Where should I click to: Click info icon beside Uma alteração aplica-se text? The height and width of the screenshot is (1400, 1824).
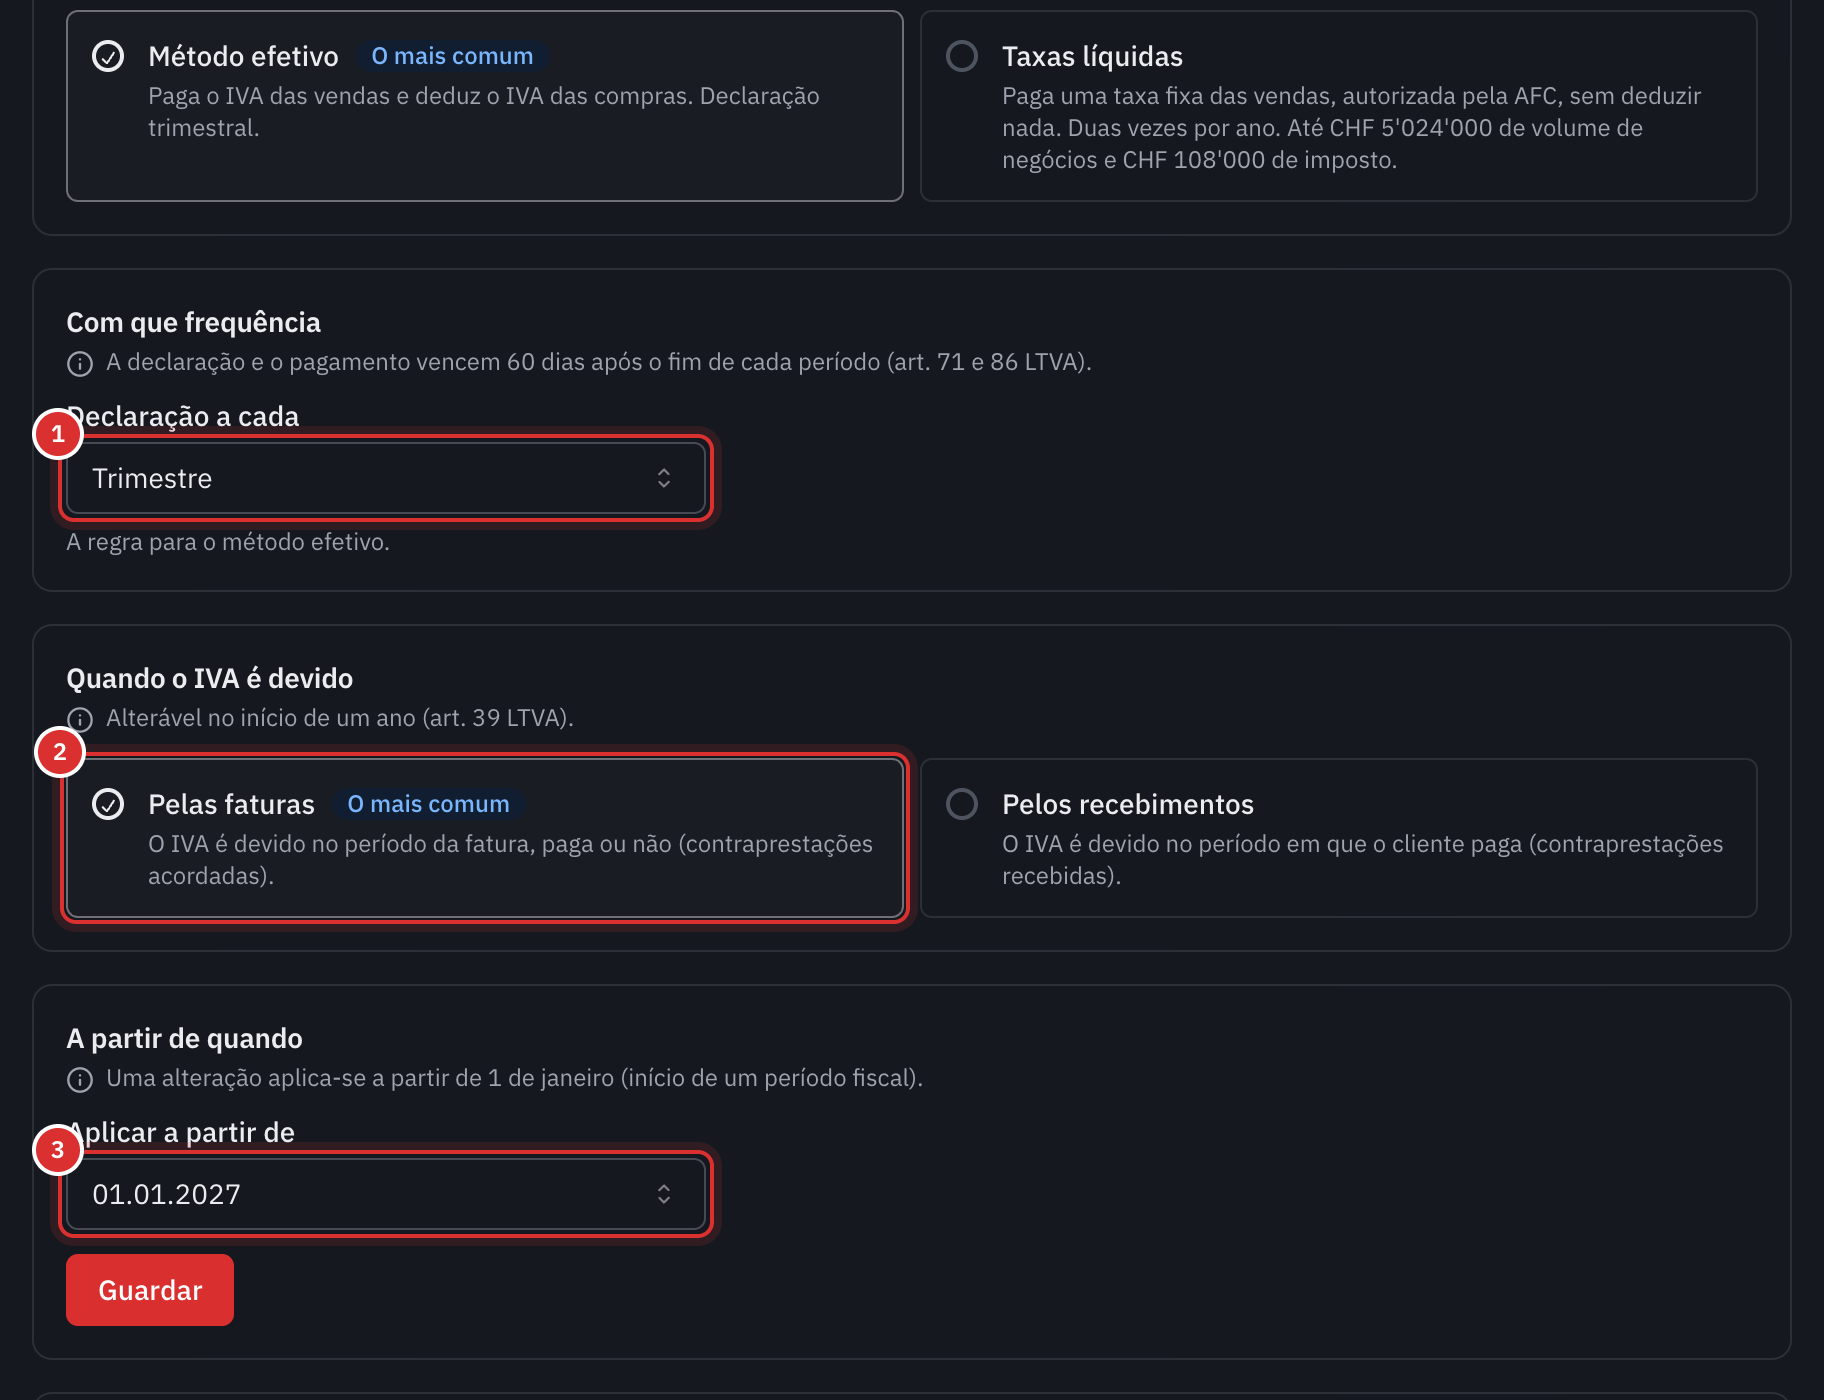pos(80,1079)
